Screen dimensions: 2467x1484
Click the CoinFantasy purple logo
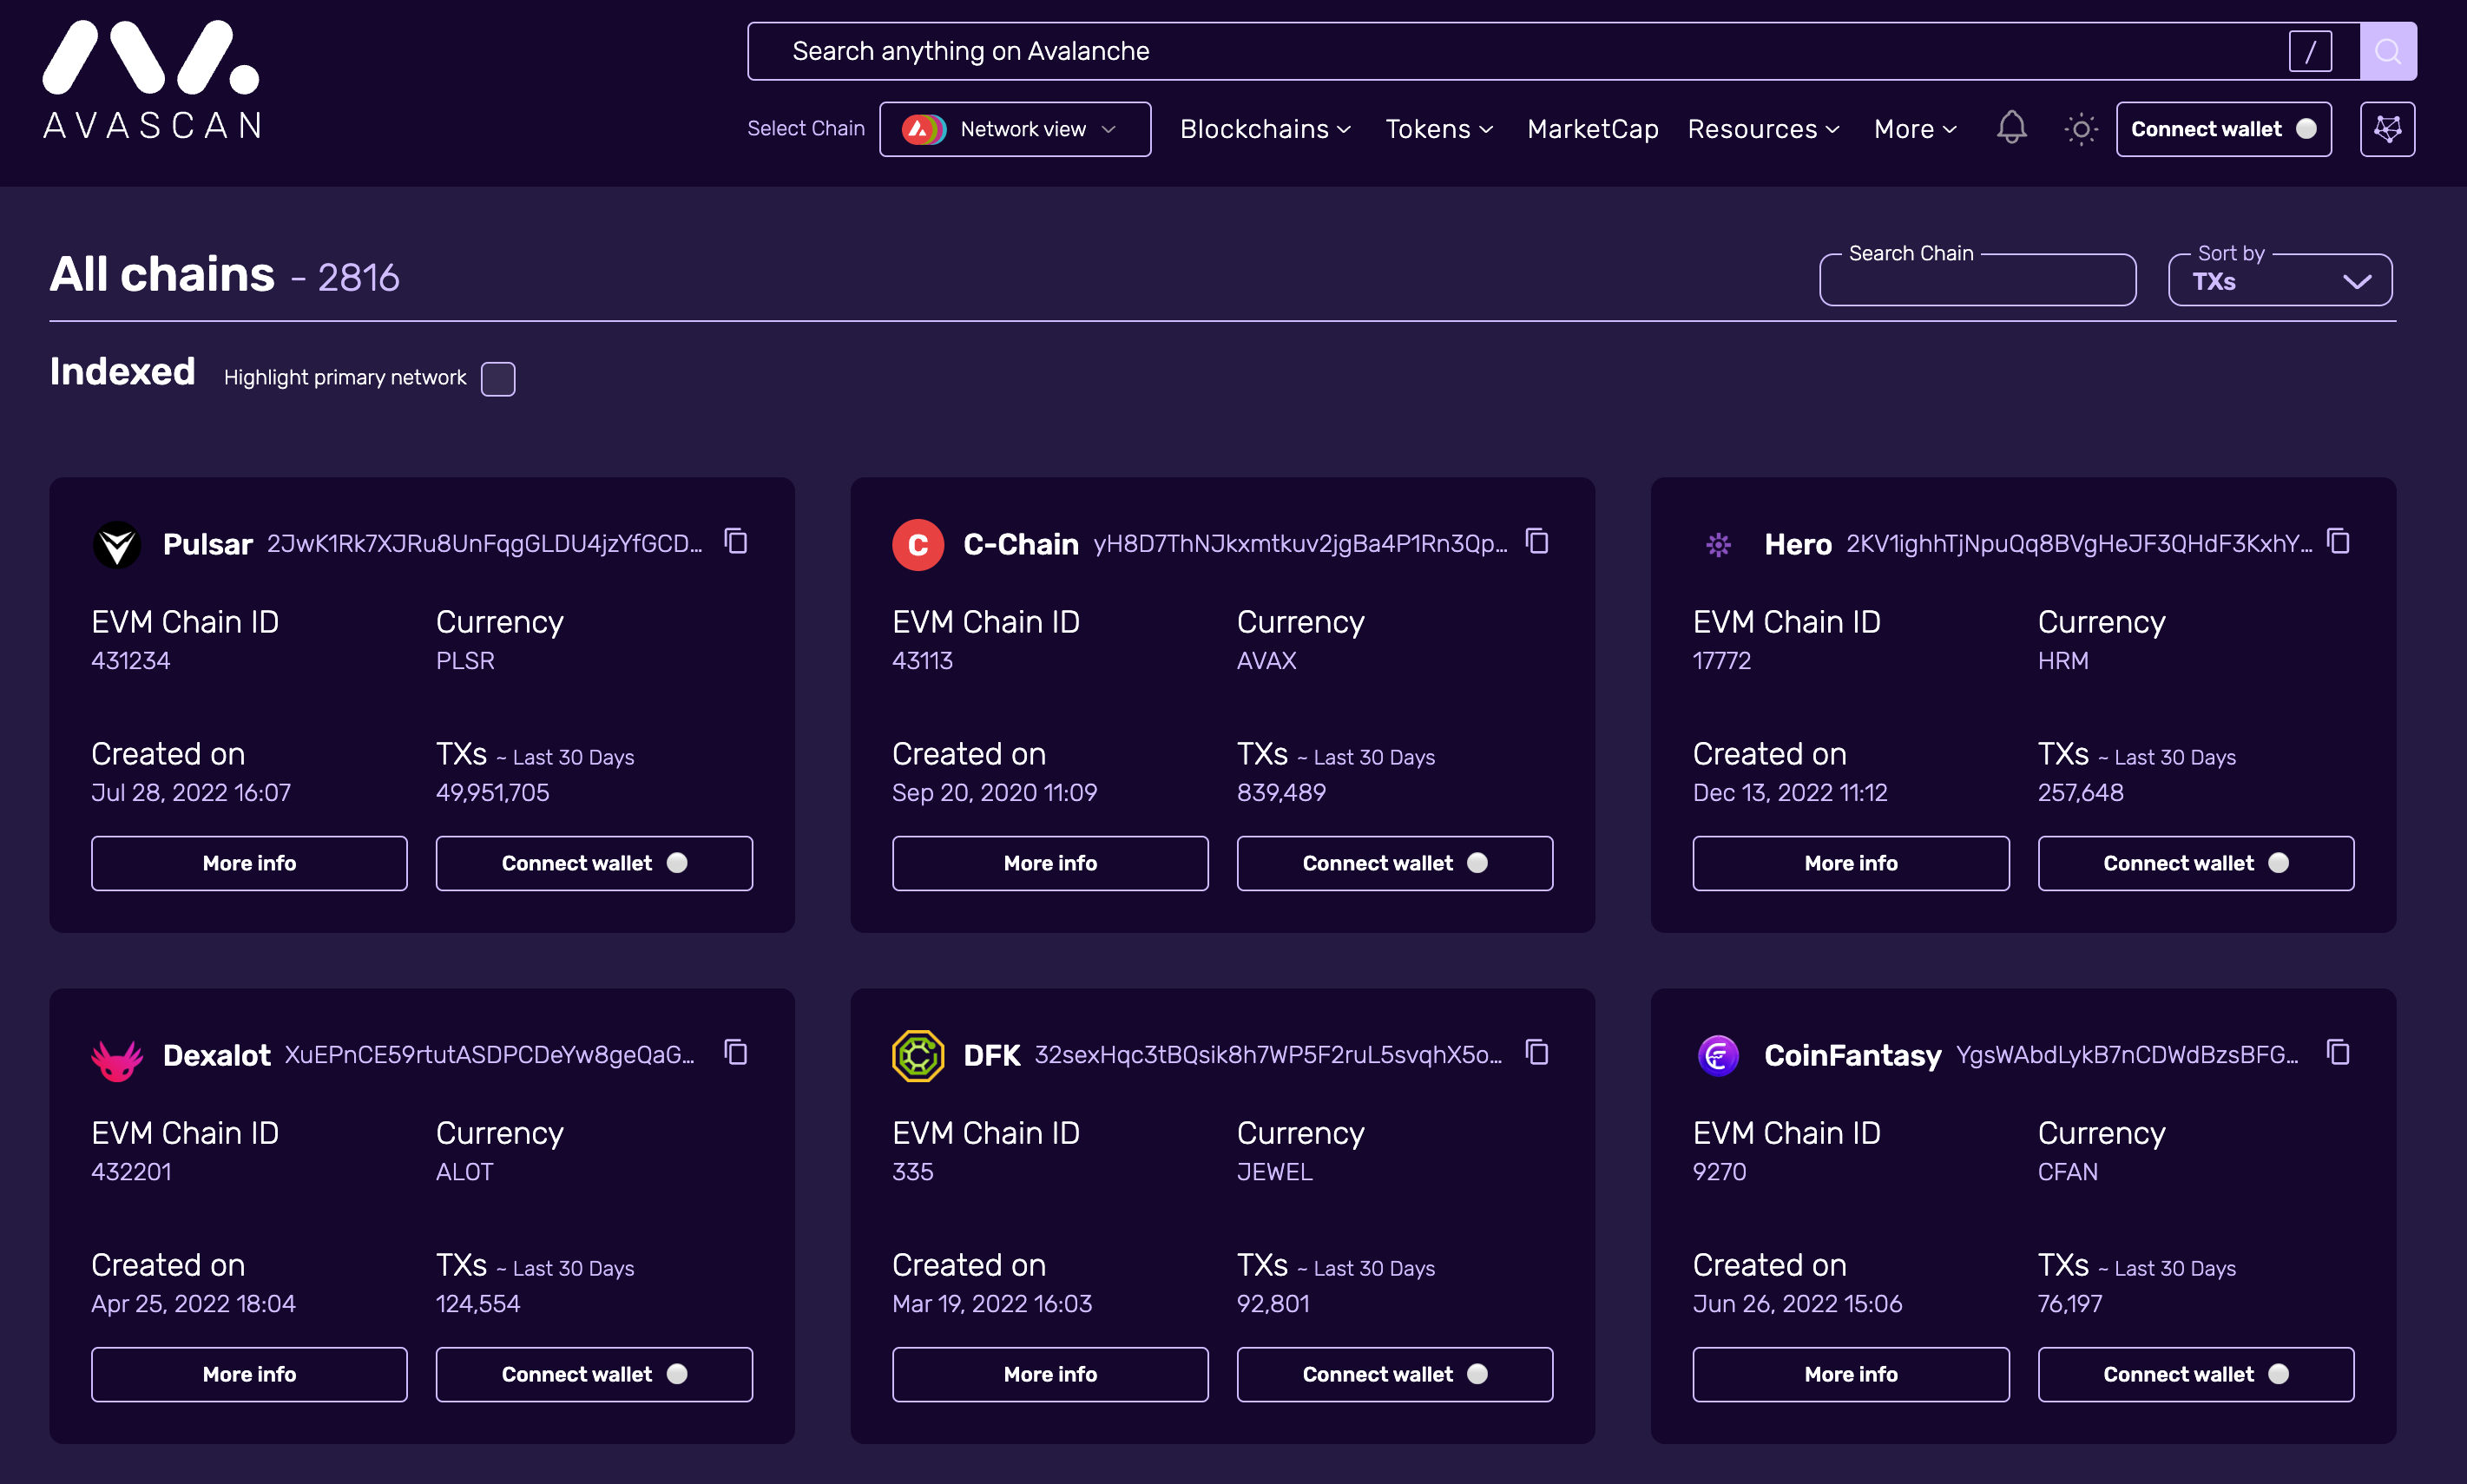pyautogui.click(x=1718, y=1055)
